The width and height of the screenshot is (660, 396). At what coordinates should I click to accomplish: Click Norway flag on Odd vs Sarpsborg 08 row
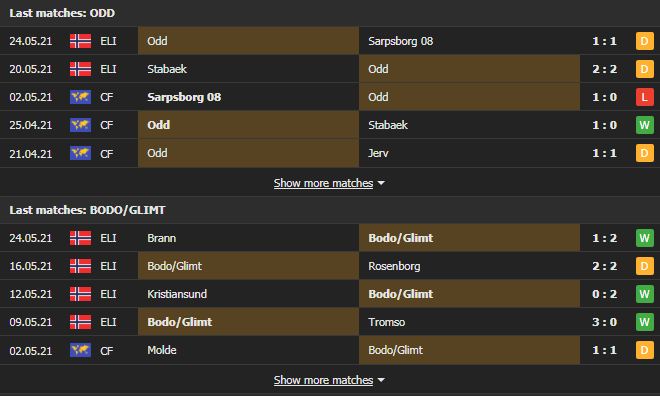coord(80,41)
